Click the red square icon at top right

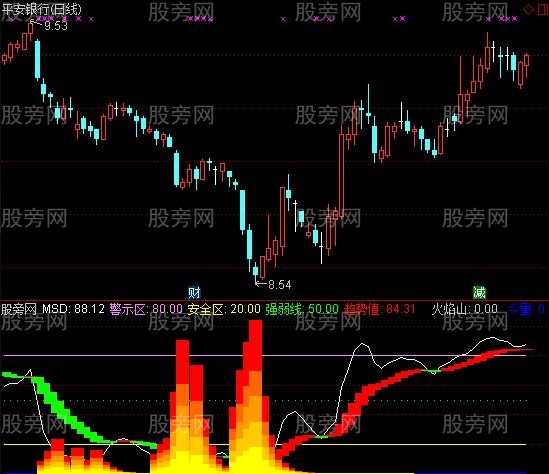pos(543,9)
